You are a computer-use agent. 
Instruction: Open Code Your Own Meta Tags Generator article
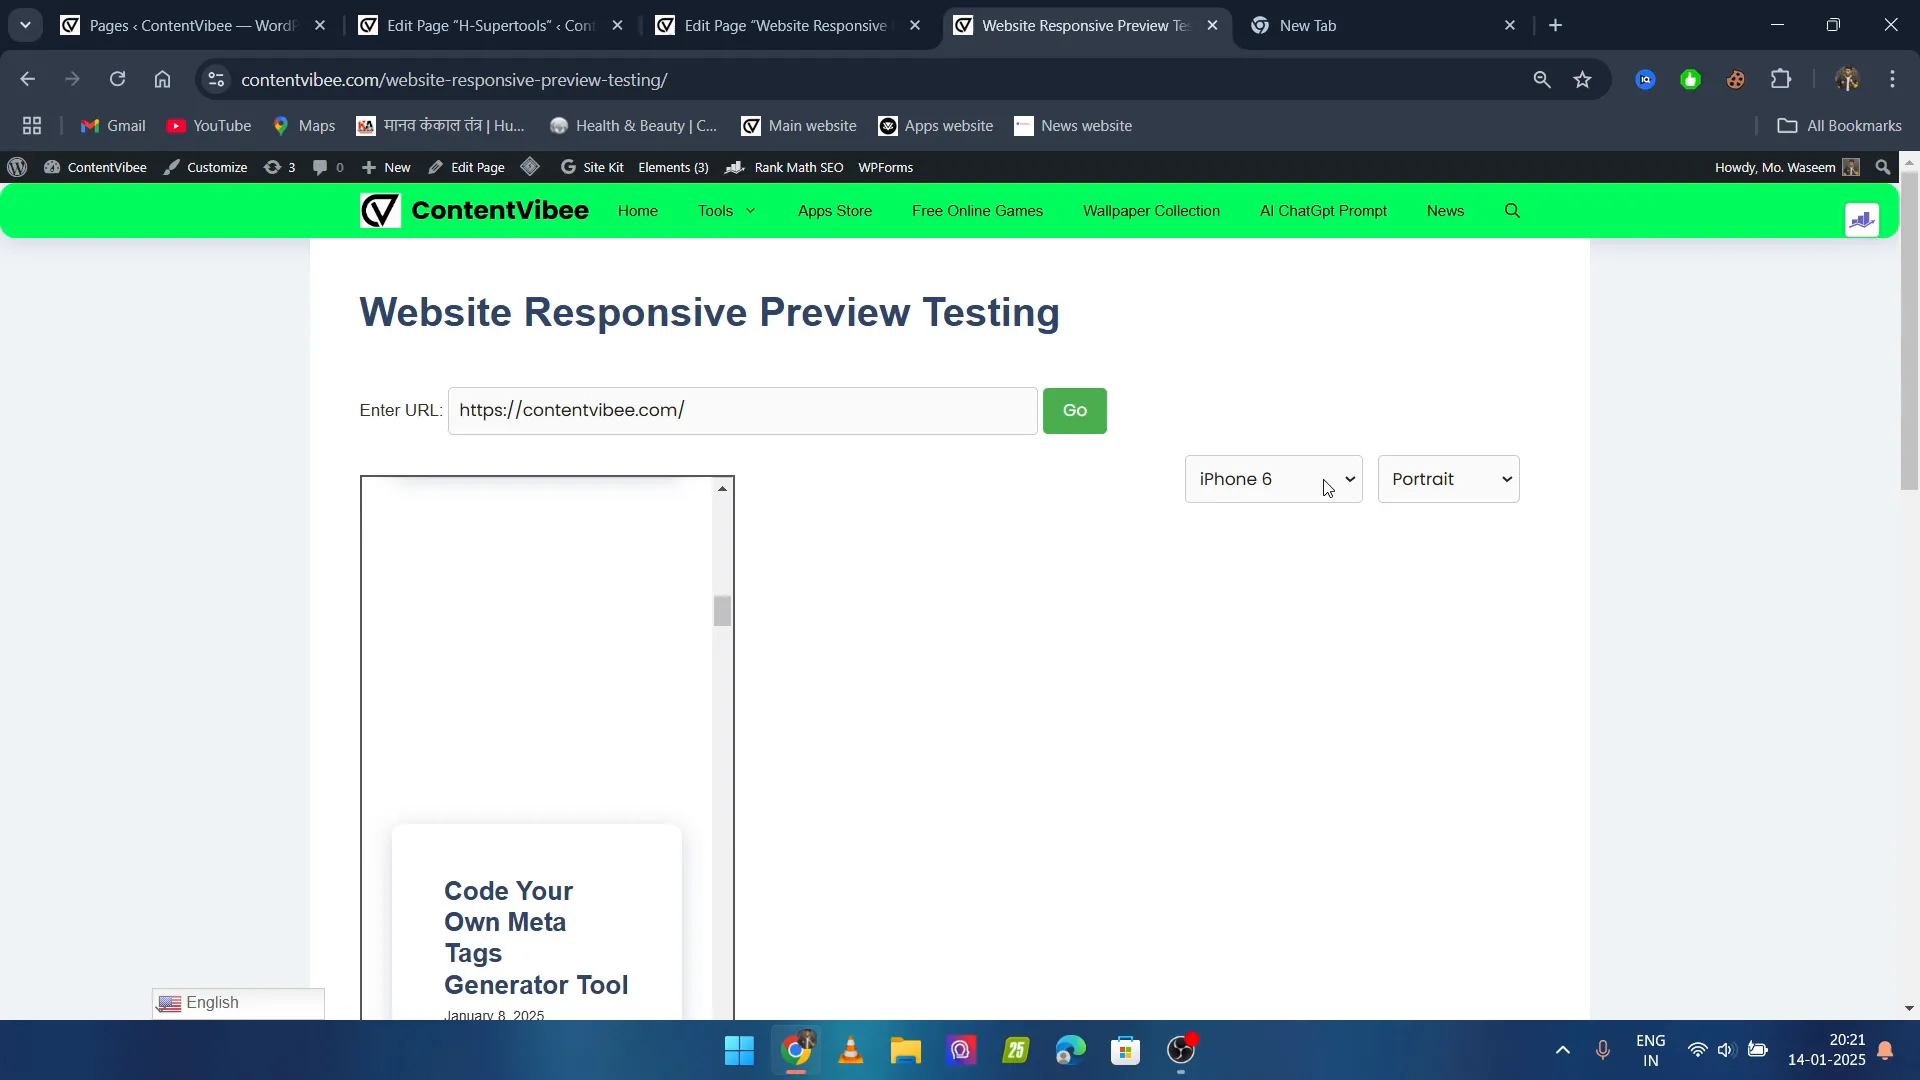point(536,938)
